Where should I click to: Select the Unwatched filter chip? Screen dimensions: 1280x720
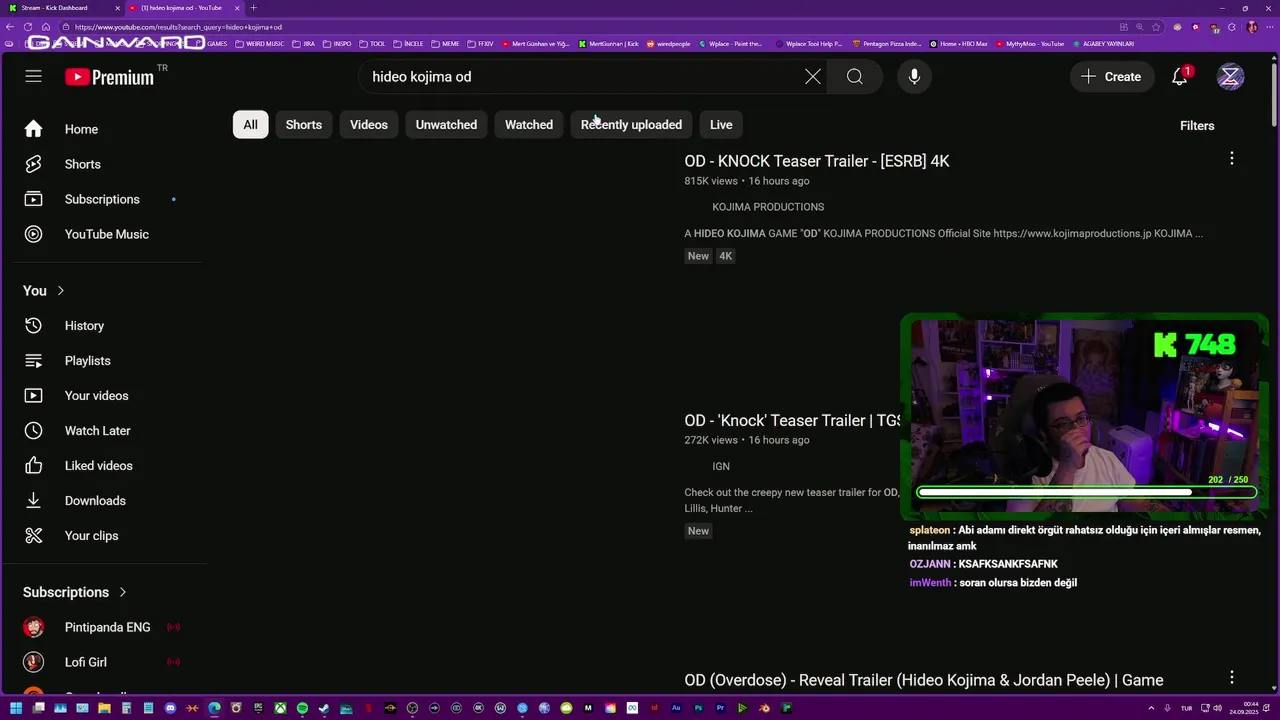pos(446,125)
